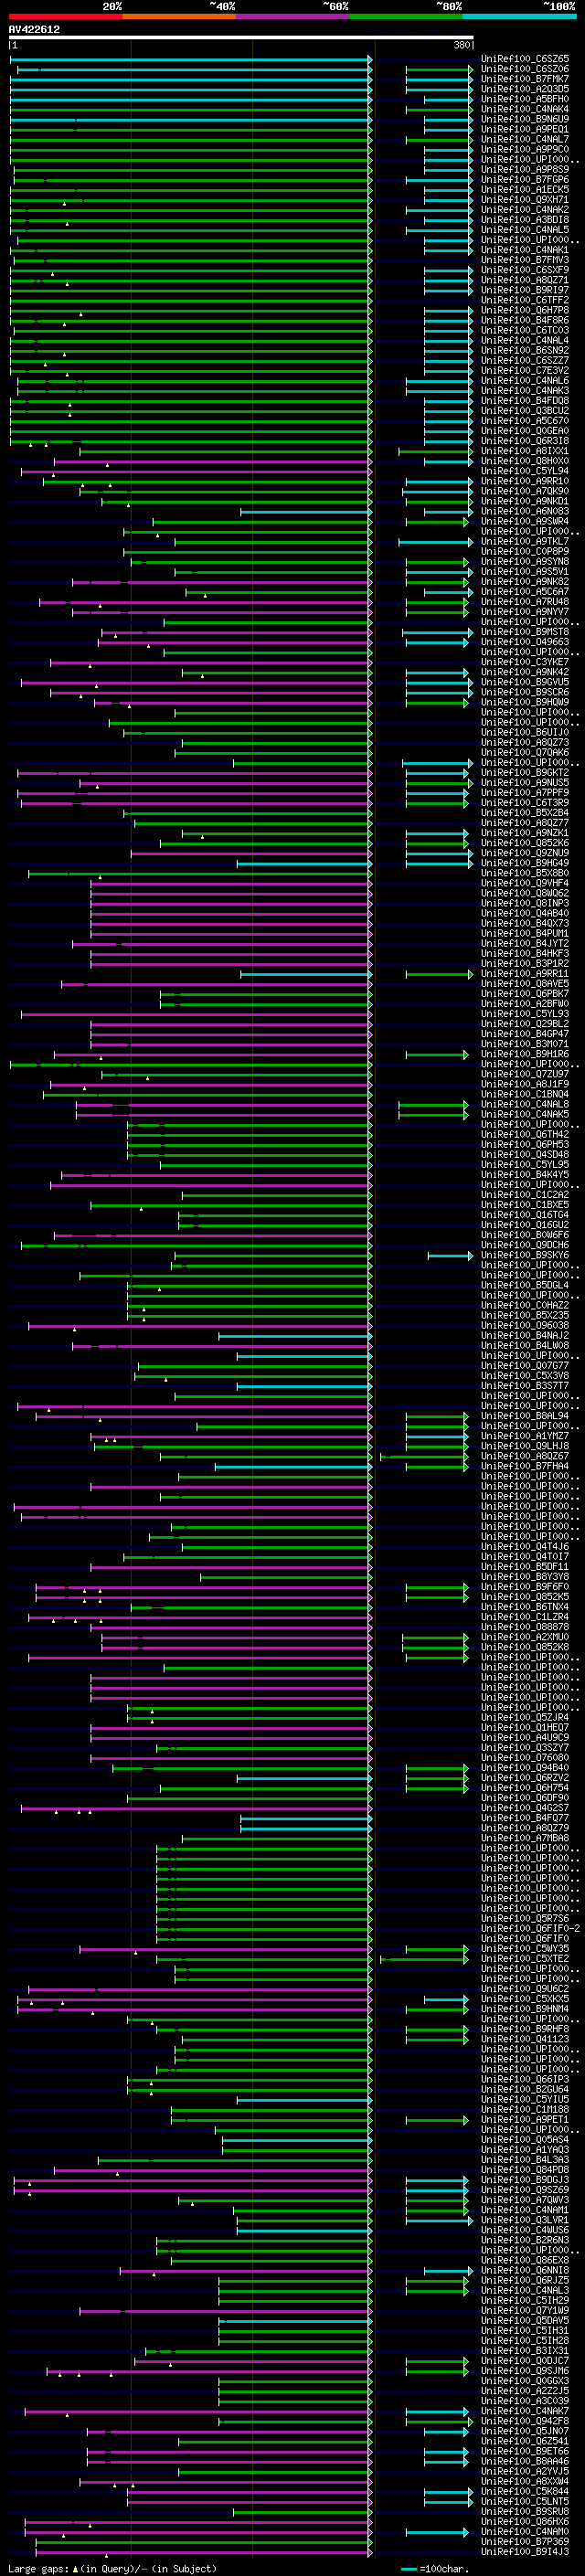585x2576 pixels.
Task: Select UniRef100_Q3BCU2 label
Action: (525, 410)
